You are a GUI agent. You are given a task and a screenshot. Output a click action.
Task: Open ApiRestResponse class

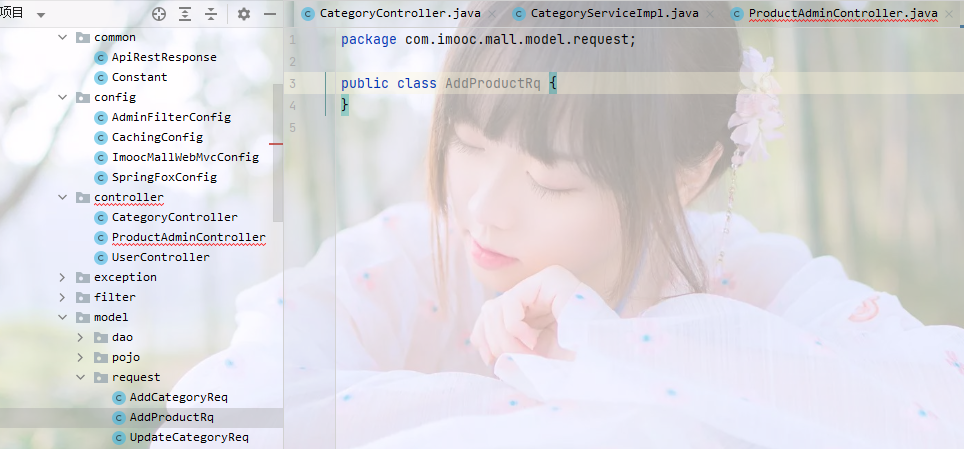tap(164, 57)
